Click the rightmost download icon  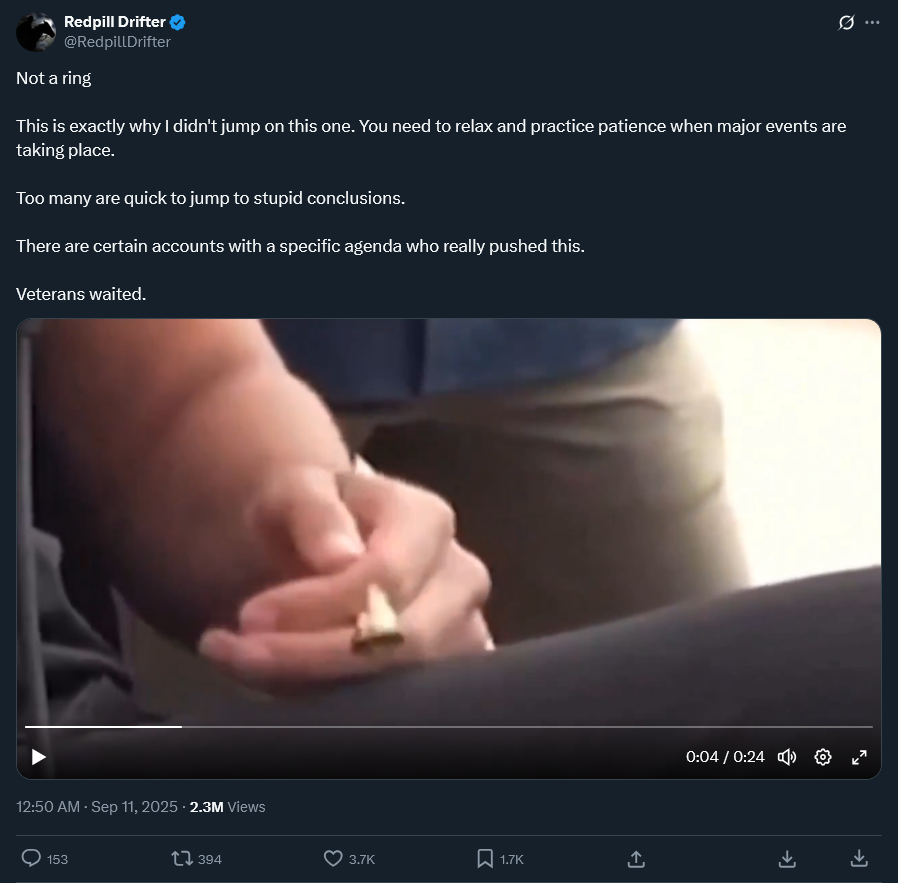(x=859, y=858)
